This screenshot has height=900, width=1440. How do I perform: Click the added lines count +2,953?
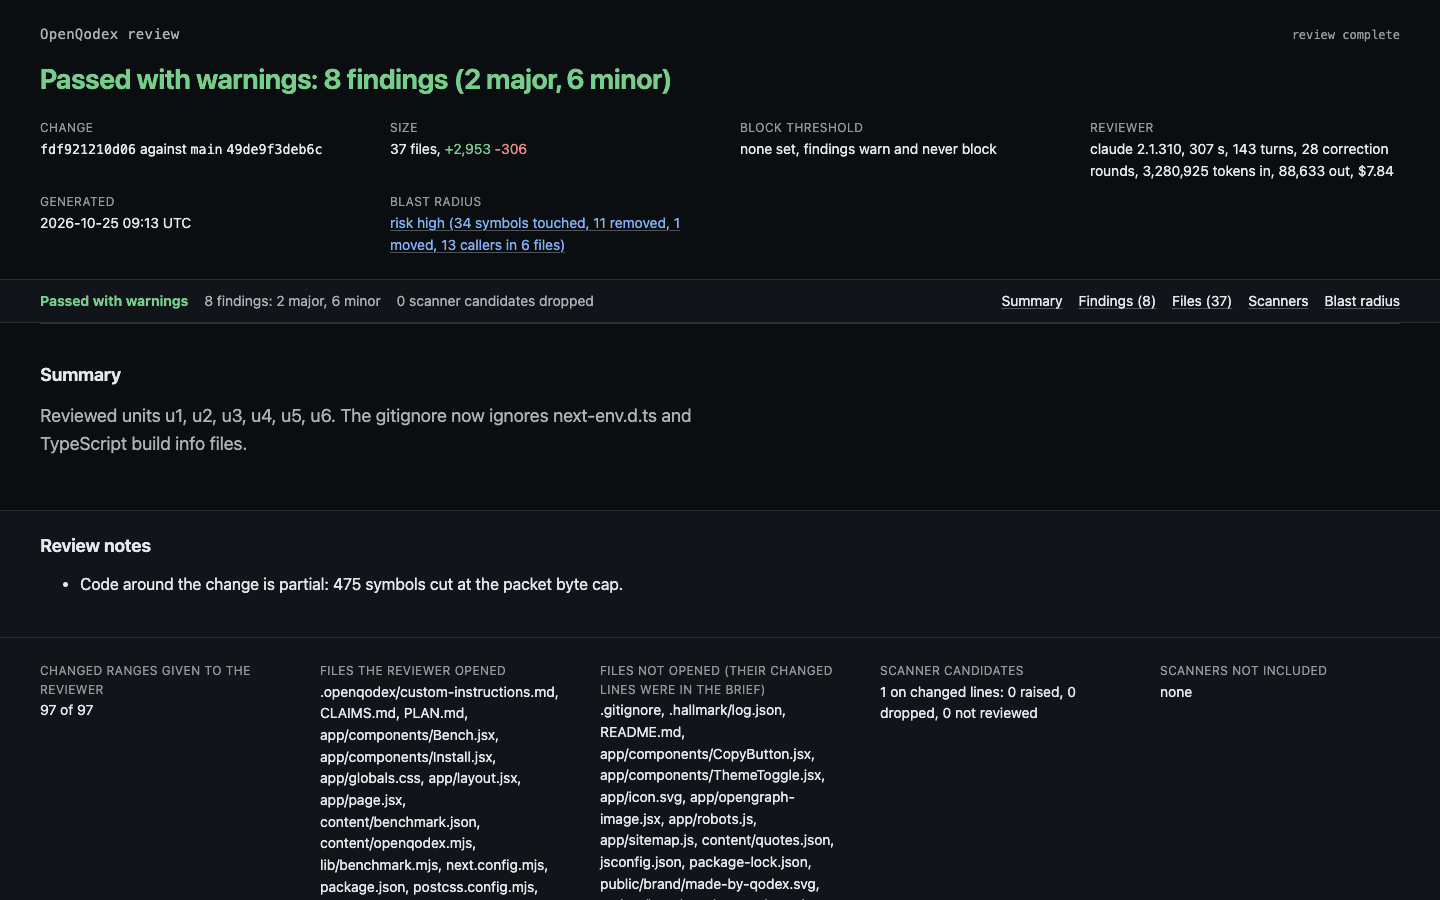coord(468,149)
